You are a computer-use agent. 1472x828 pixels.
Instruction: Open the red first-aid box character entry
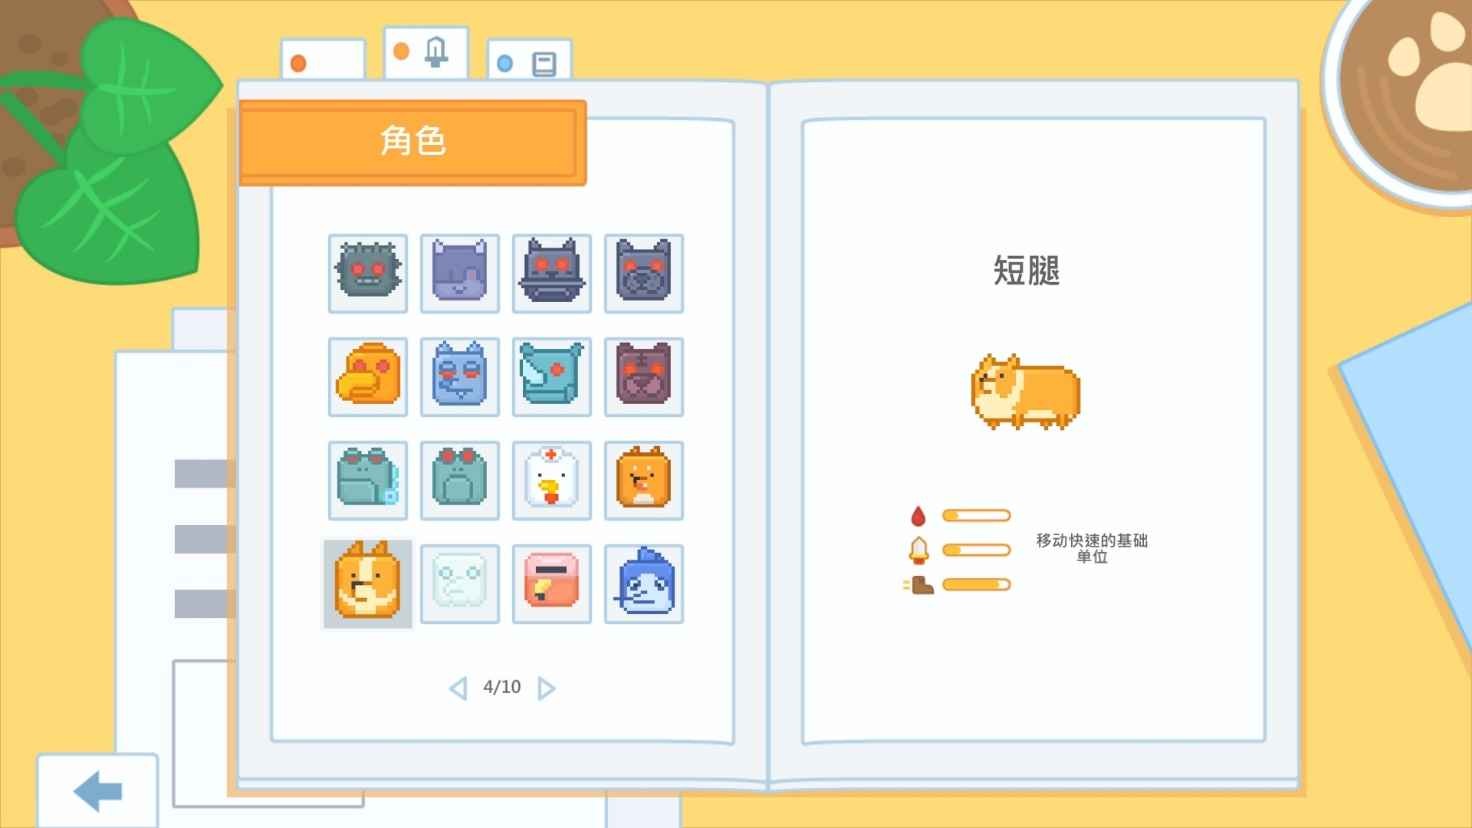click(x=551, y=583)
